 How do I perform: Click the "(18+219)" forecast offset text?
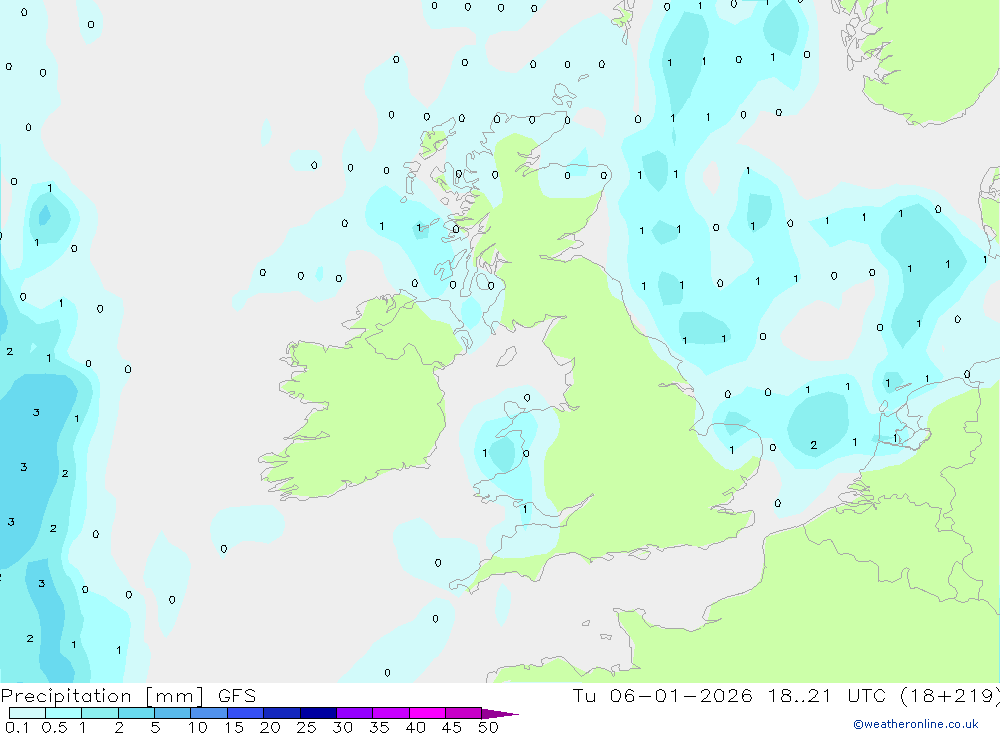point(950,696)
